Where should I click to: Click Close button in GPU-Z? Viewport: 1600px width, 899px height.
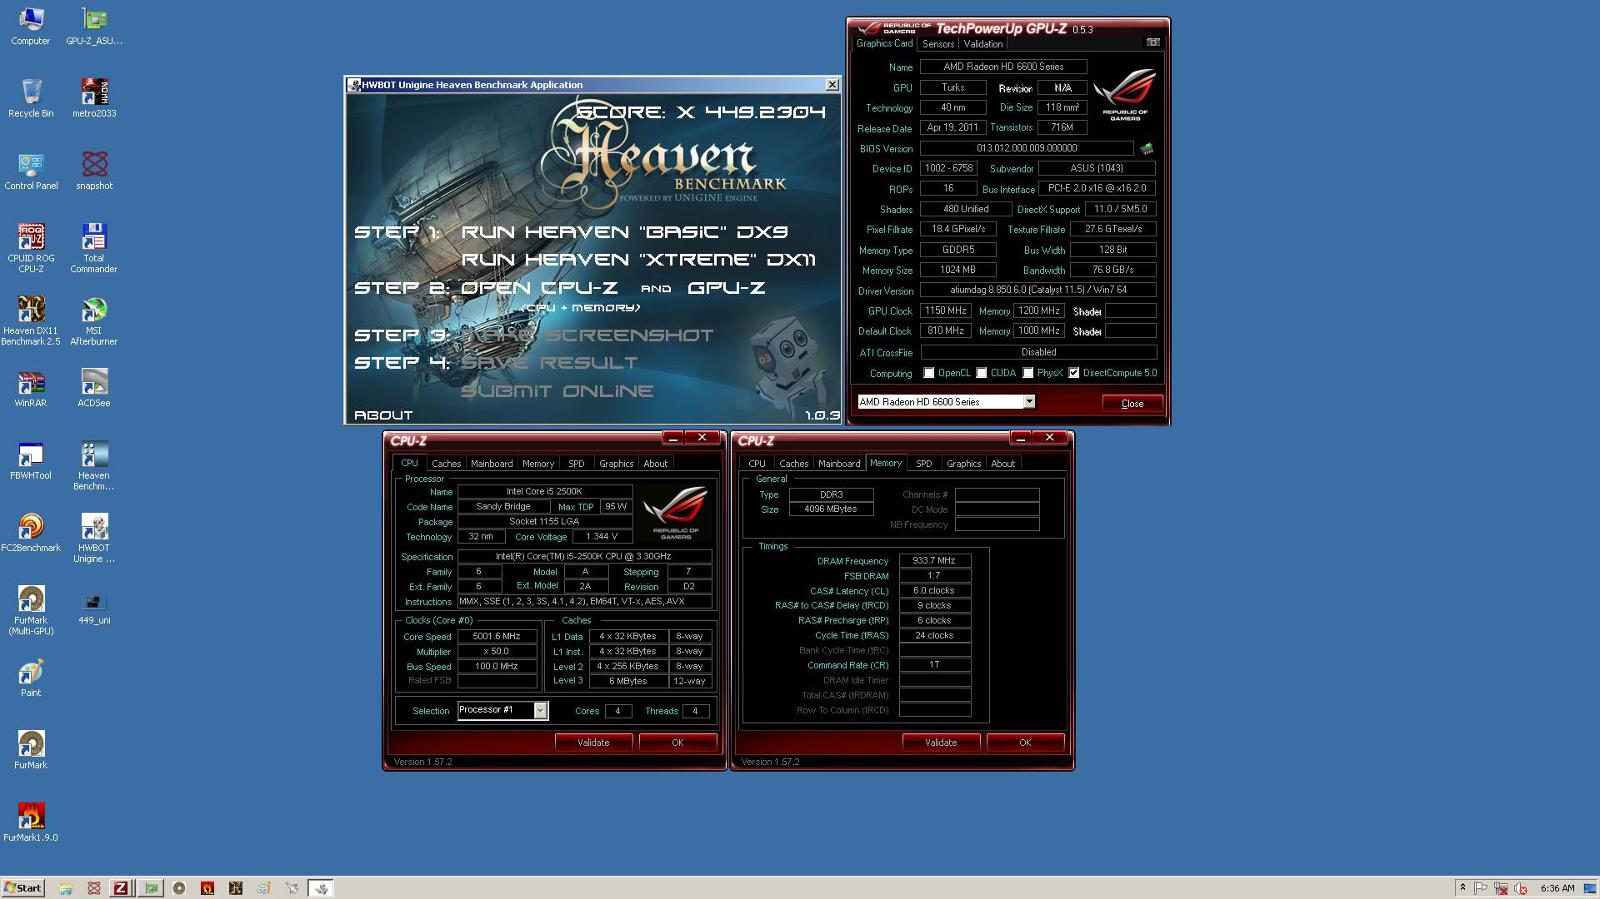click(x=1132, y=403)
